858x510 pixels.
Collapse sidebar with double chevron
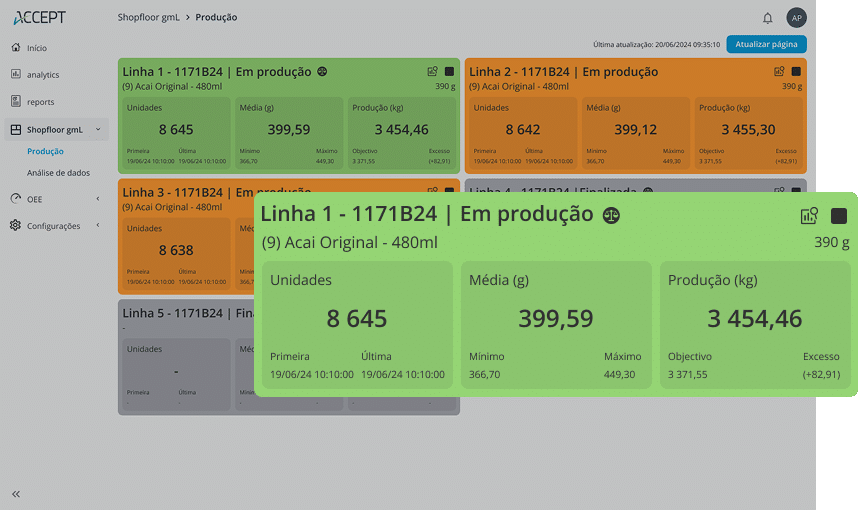pos(16,494)
